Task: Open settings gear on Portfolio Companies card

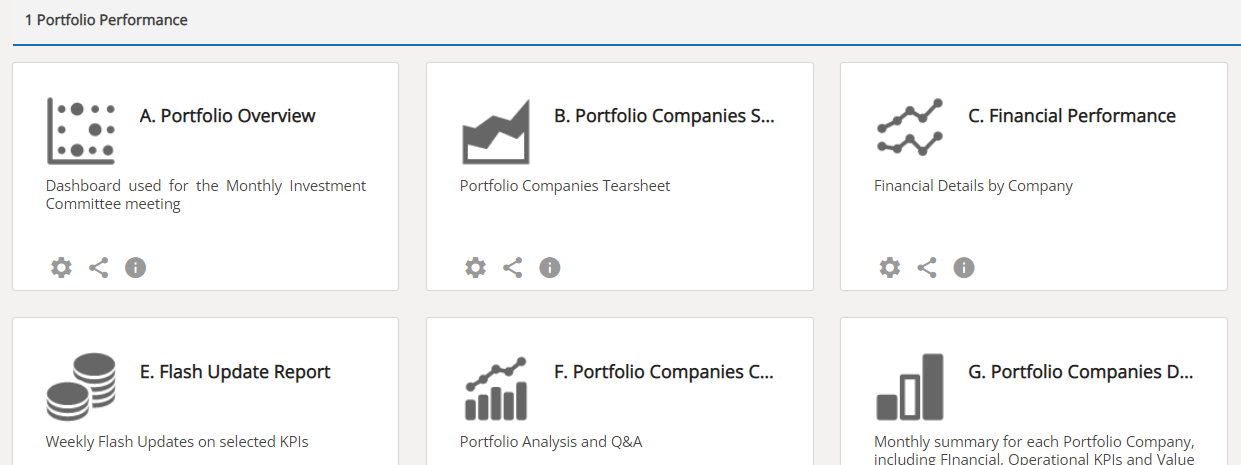Action: coord(475,267)
